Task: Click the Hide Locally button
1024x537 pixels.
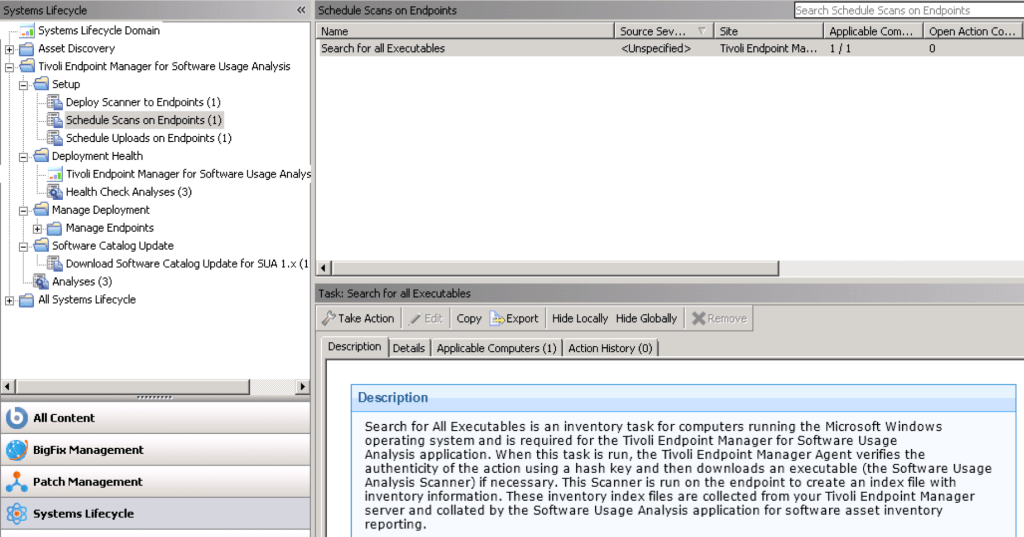Action: point(580,319)
